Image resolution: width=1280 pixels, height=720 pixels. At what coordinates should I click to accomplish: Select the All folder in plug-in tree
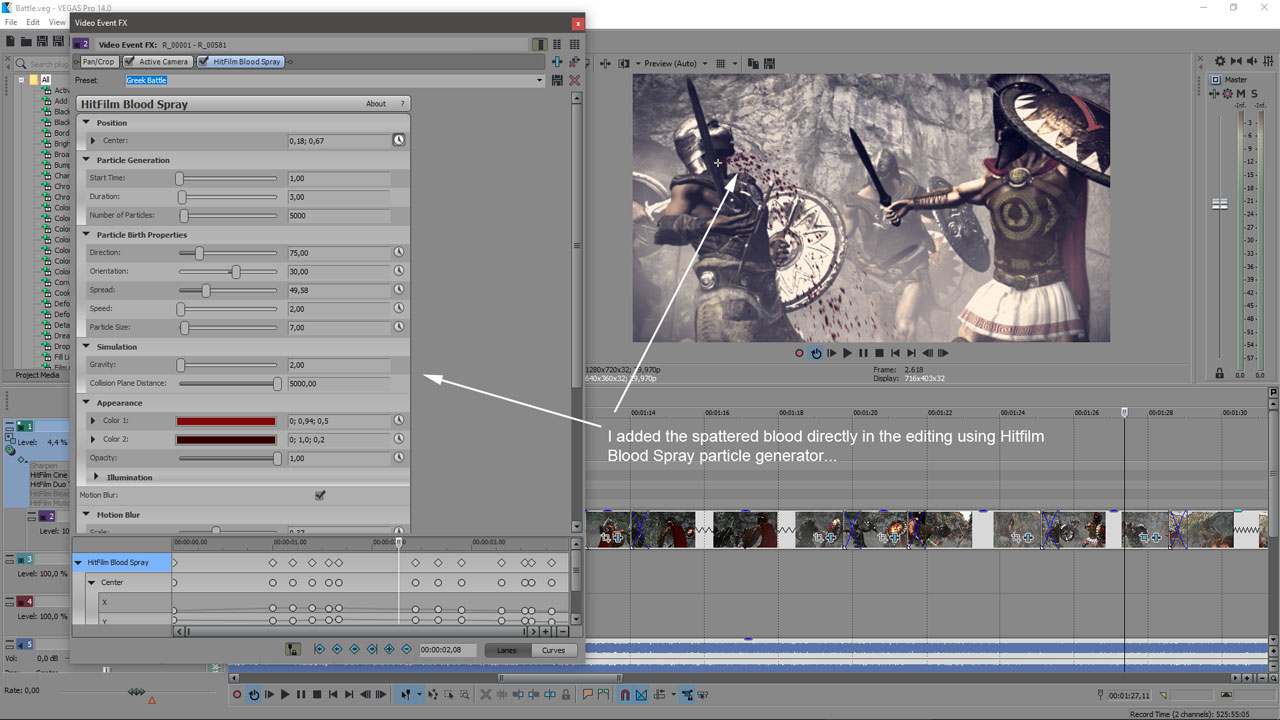pos(46,80)
